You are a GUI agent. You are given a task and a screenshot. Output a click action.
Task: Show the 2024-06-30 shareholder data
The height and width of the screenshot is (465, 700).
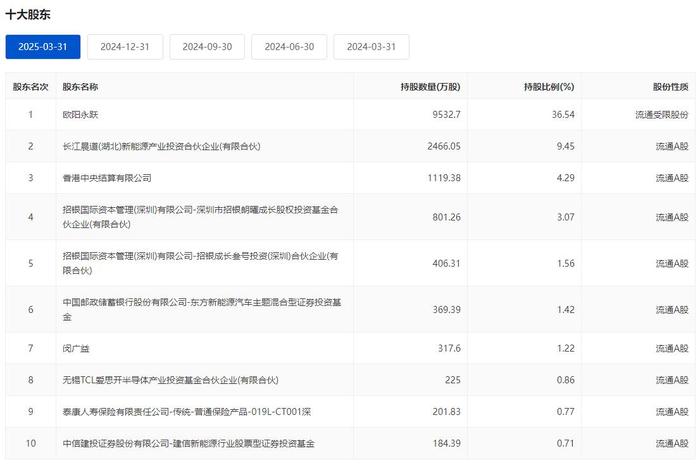(289, 47)
